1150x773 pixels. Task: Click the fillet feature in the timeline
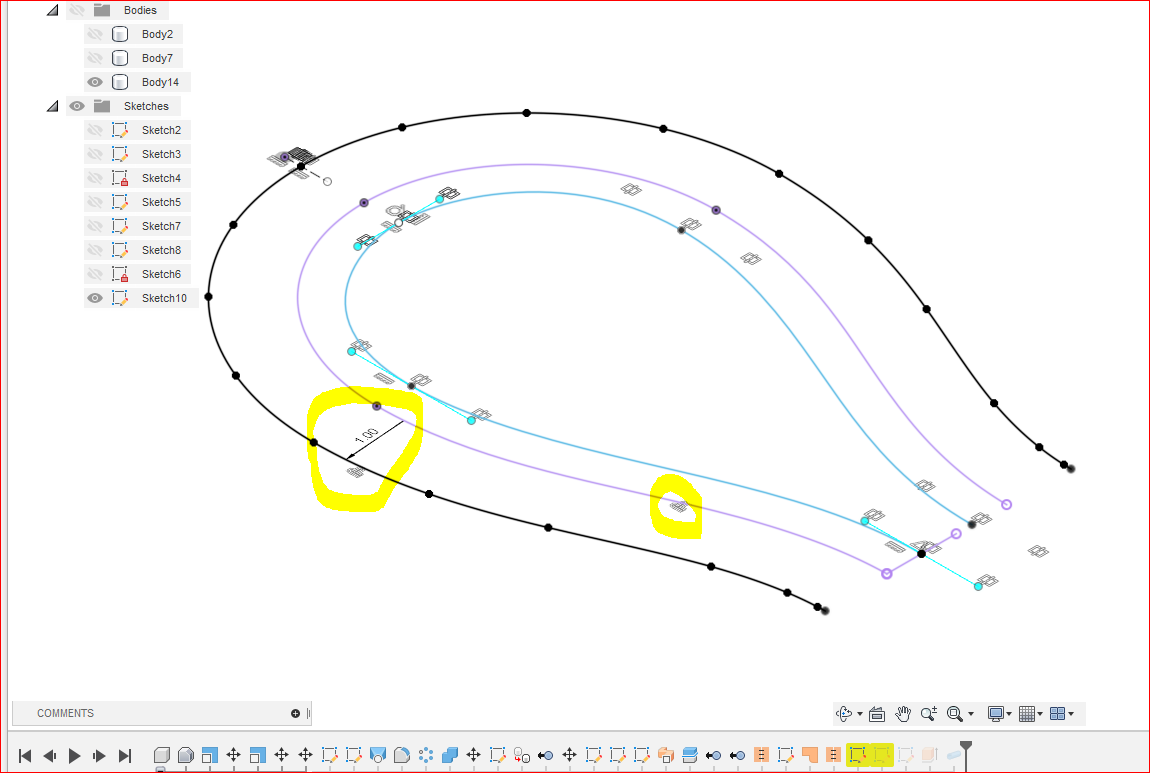click(402, 755)
